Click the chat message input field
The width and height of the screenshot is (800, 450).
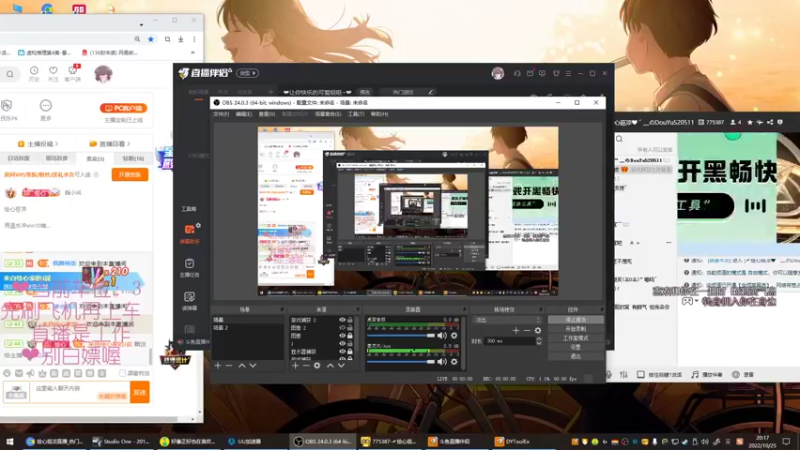point(79,392)
